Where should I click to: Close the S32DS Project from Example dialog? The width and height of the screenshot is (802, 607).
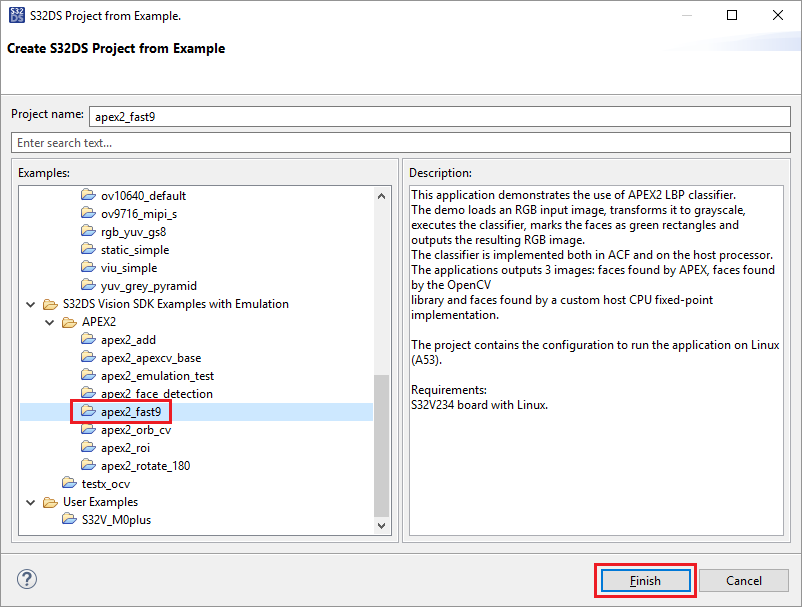(777, 15)
